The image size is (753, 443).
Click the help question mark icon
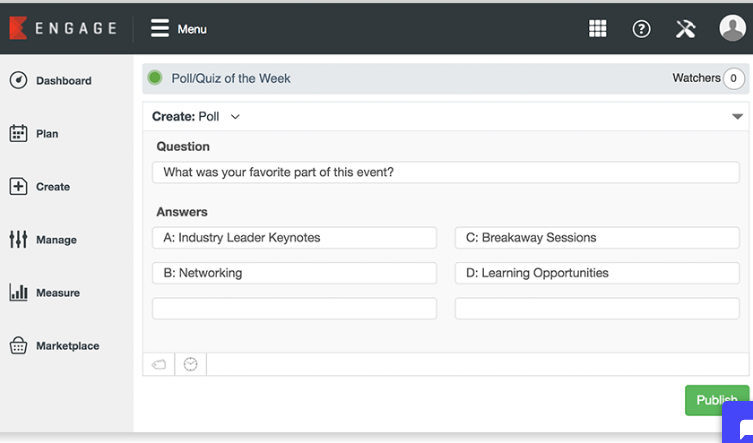(642, 29)
